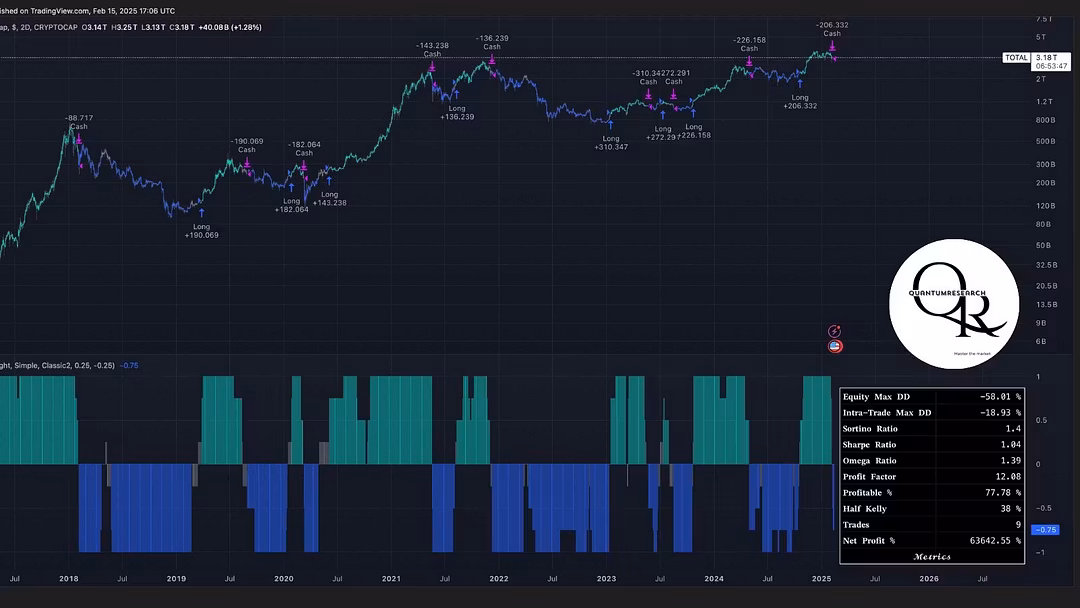Click the QuantumResearch circular logo
Viewport: 1080px width, 608px height.
(954, 301)
